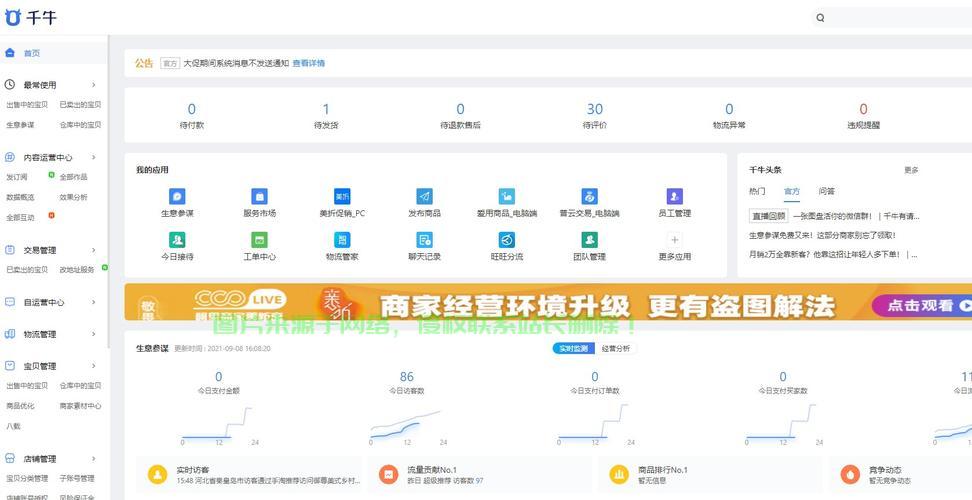Click 全部作品 in the sidebar
This screenshot has width=972, height=500.
click(73, 177)
